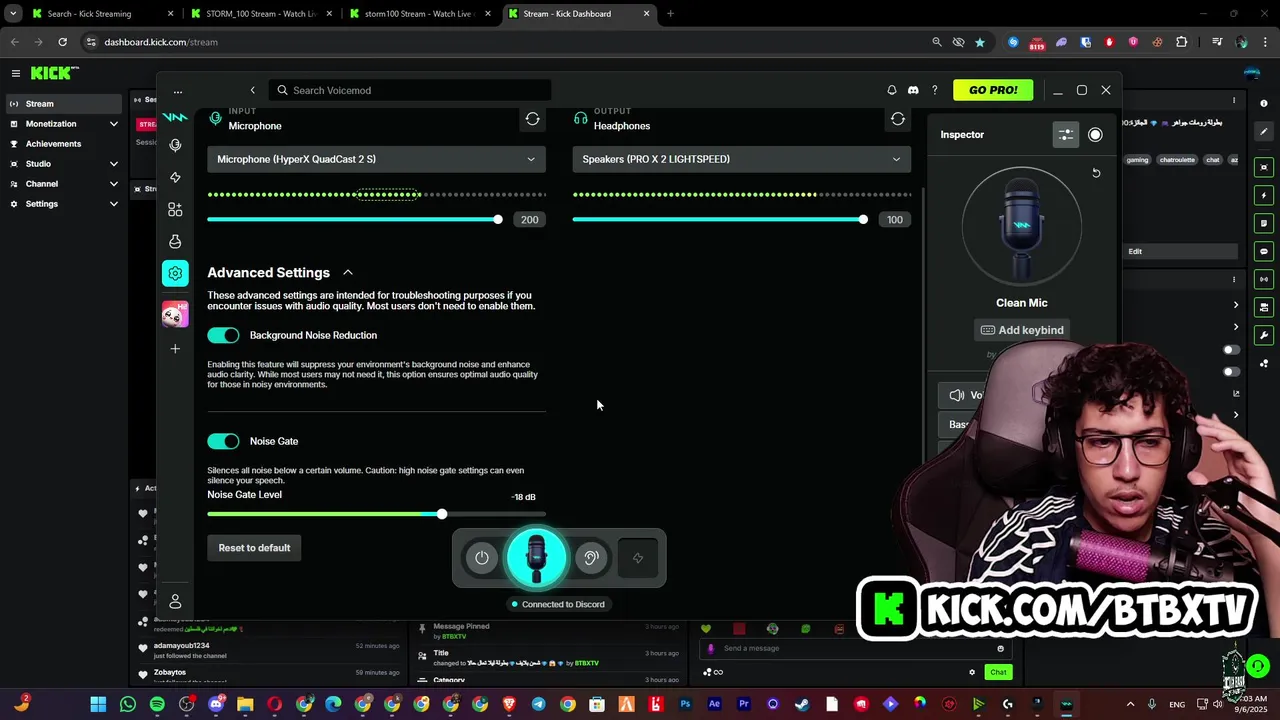This screenshot has width=1280, height=720.
Task: Switch to STORM_100 Stream browser tab
Action: (260, 14)
